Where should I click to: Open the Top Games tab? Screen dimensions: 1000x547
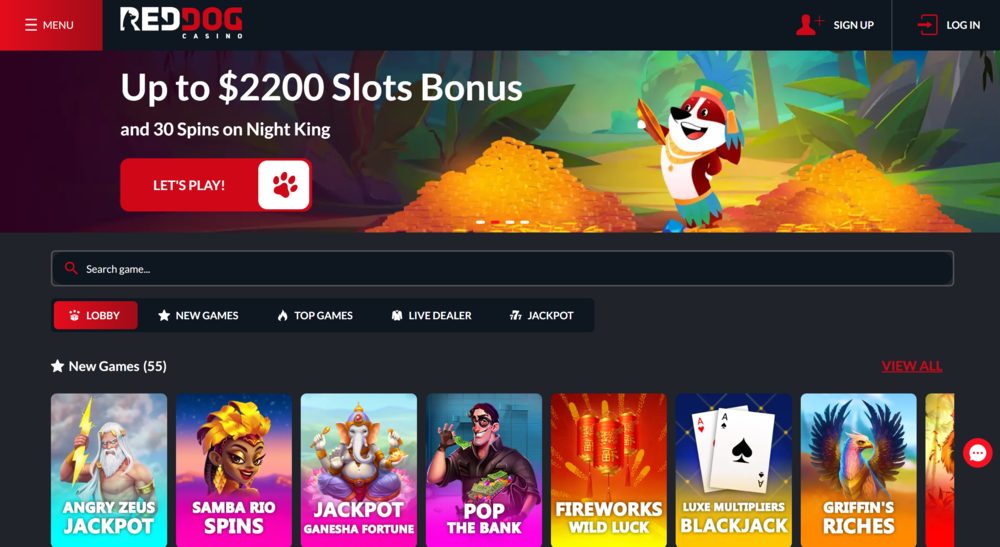315,315
